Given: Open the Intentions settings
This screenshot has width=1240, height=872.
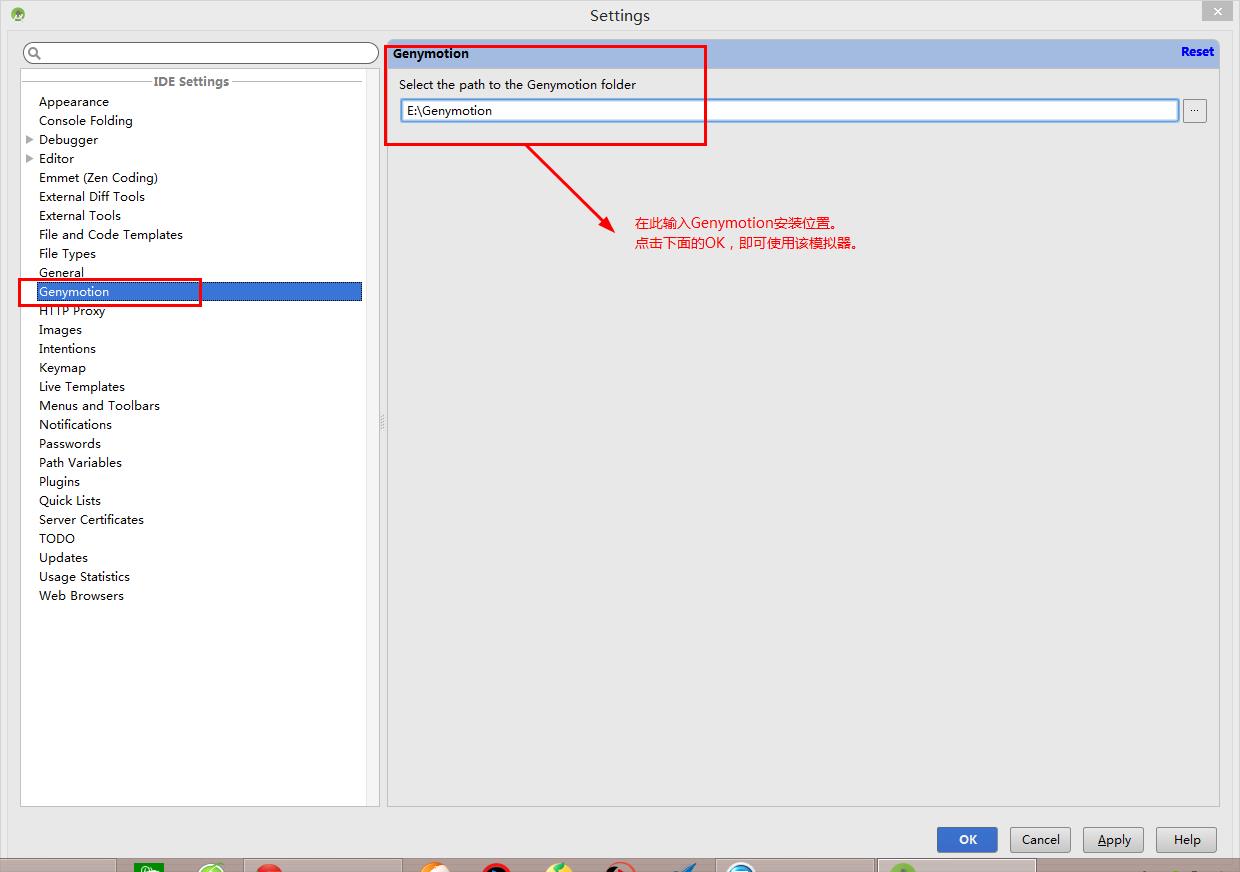Looking at the screenshot, I should click(x=68, y=349).
